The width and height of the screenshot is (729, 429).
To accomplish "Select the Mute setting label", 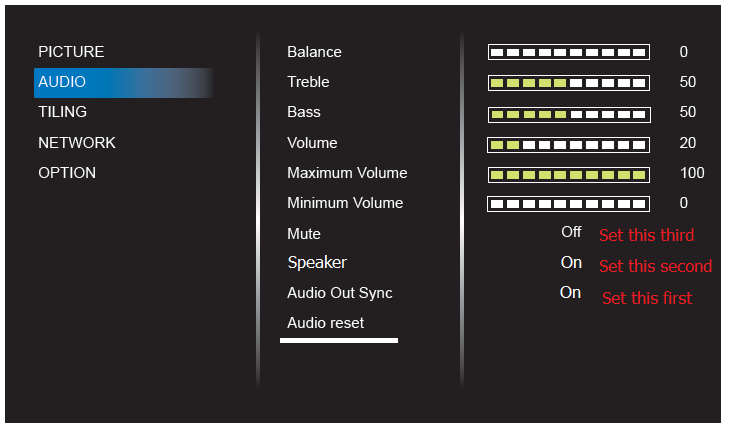I will pyautogui.click(x=304, y=234).
